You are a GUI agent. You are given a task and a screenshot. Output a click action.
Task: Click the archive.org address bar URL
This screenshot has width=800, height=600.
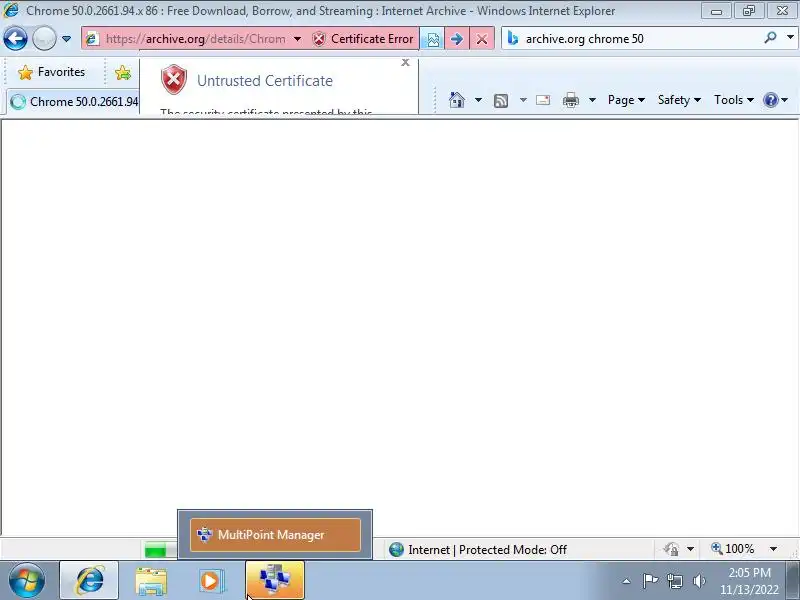195,39
